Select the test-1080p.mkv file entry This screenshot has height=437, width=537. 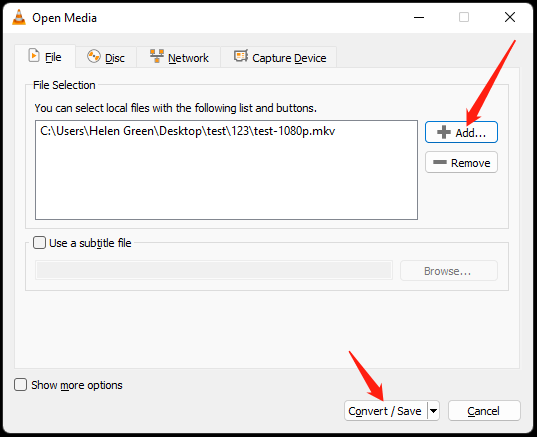point(188,131)
